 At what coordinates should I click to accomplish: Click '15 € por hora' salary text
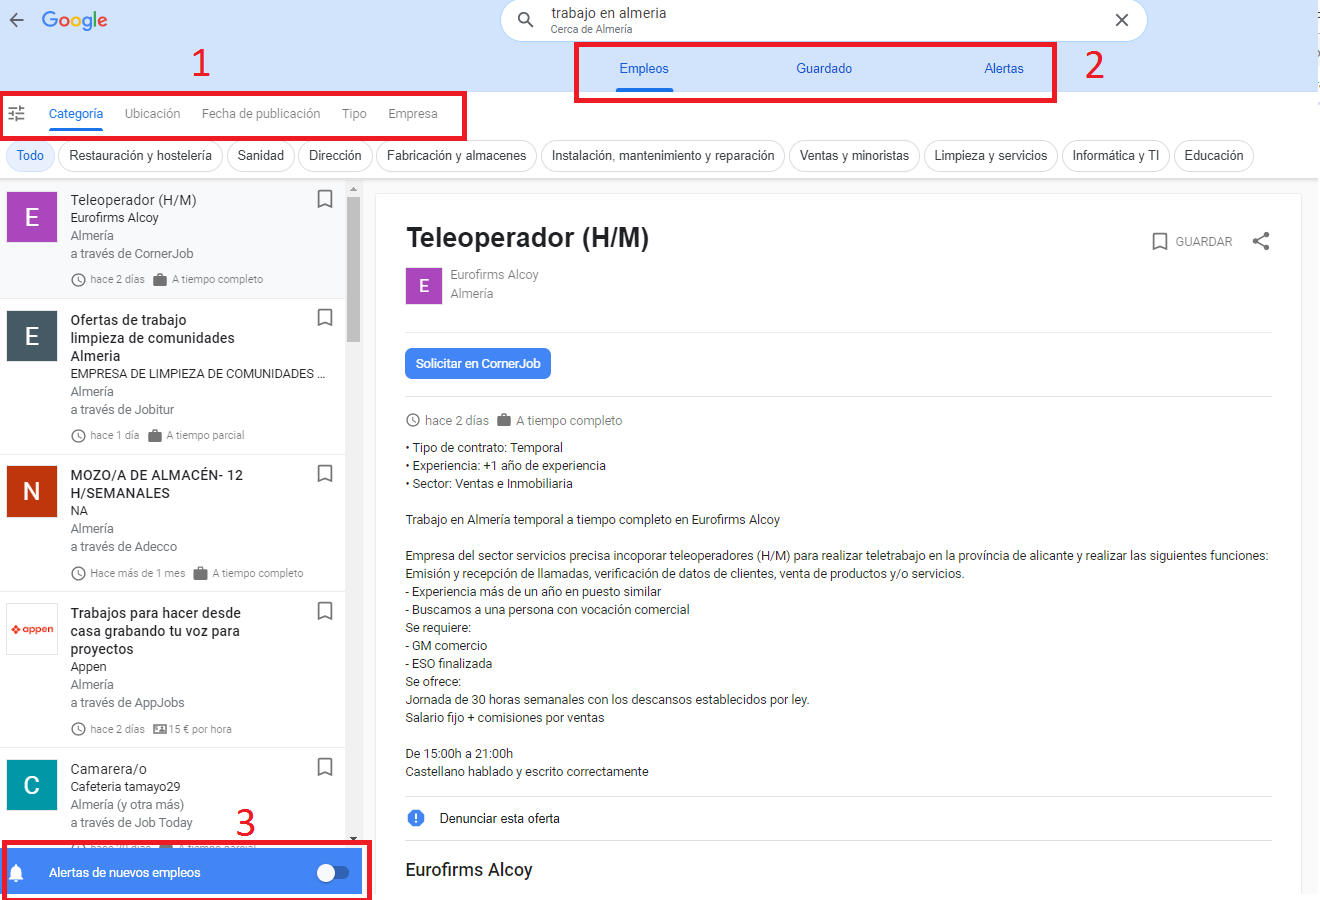(200, 729)
